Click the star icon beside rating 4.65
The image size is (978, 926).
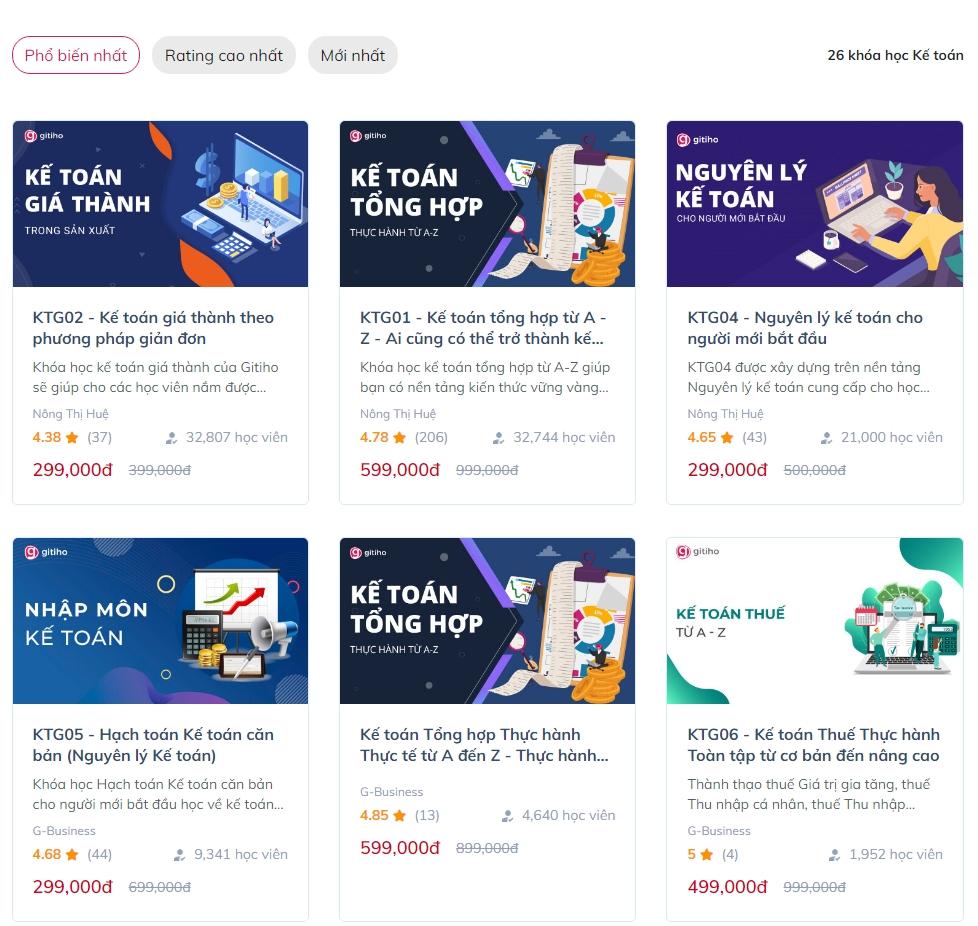pyautogui.click(x=727, y=438)
